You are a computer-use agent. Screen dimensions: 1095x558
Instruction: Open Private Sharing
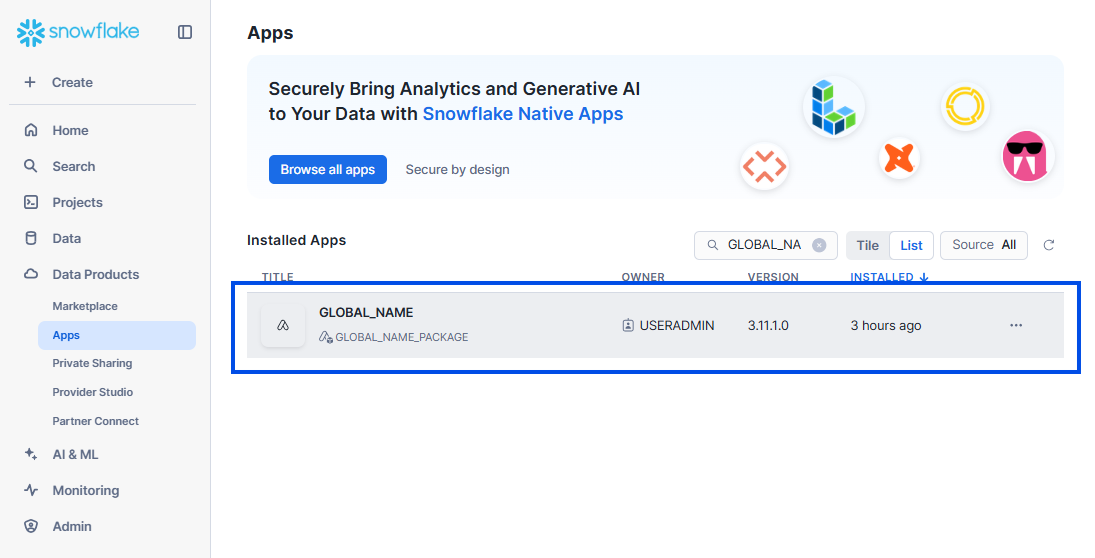pos(92,363)
